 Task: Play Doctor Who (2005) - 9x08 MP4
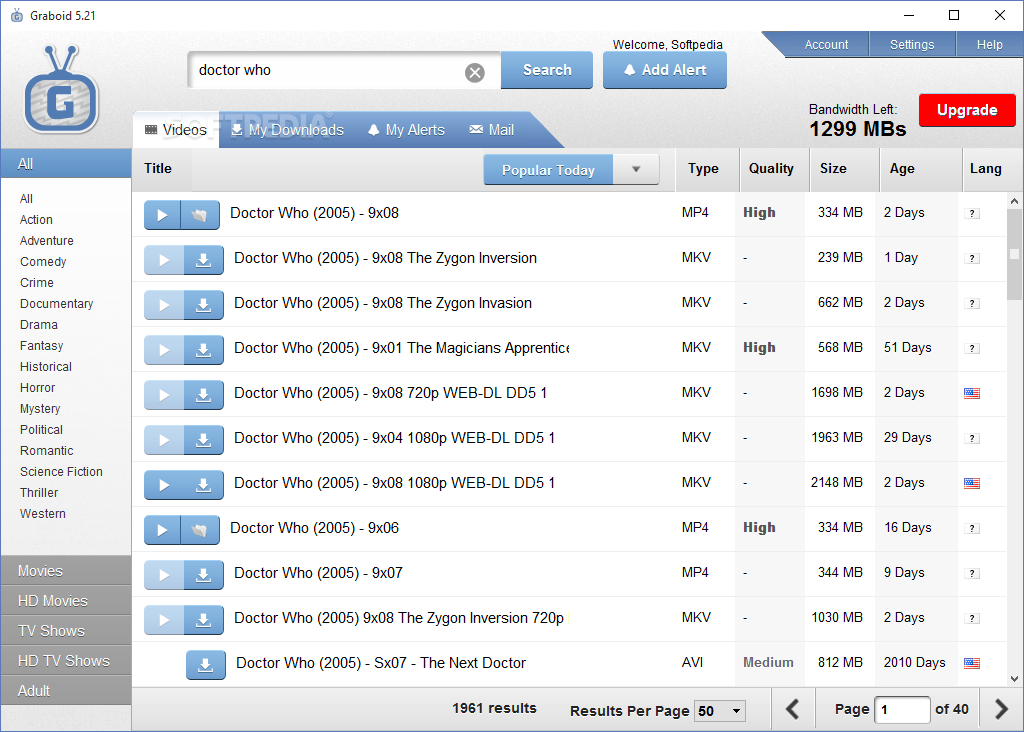[x=162, y=215]
